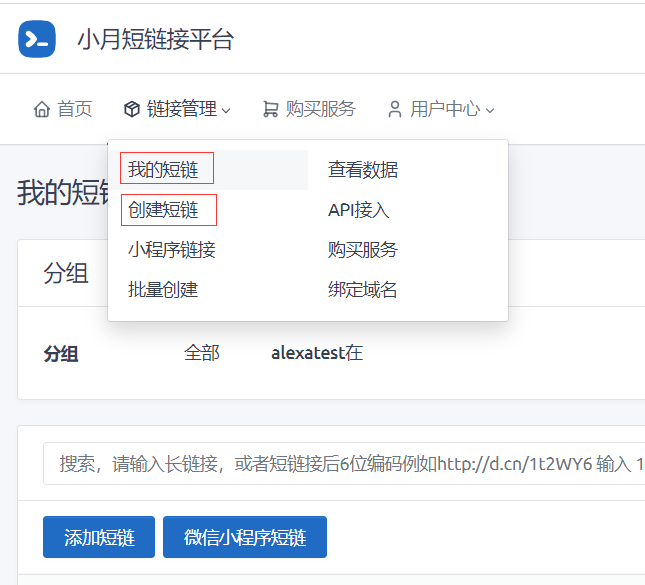This screenshot has height=585, width=645.
Task: Expand the 用户中心 dropdown chevron
Action: click(x=490, y=110)
